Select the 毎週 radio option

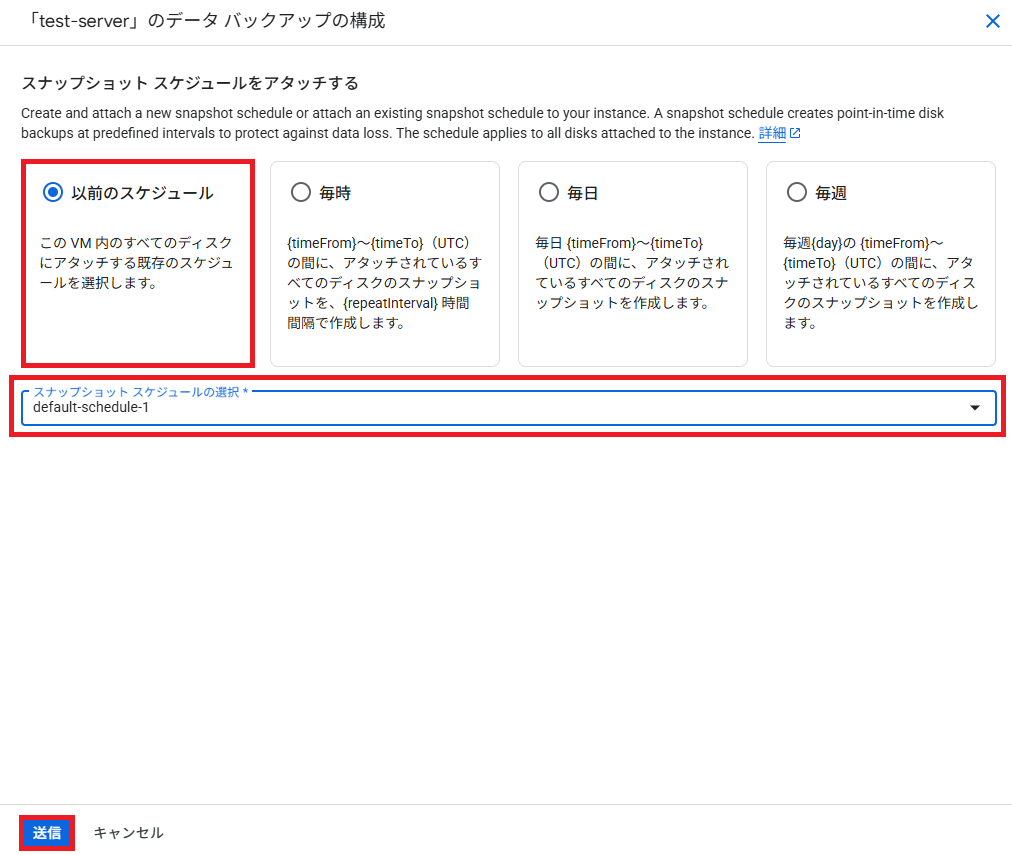click(796, 192)
